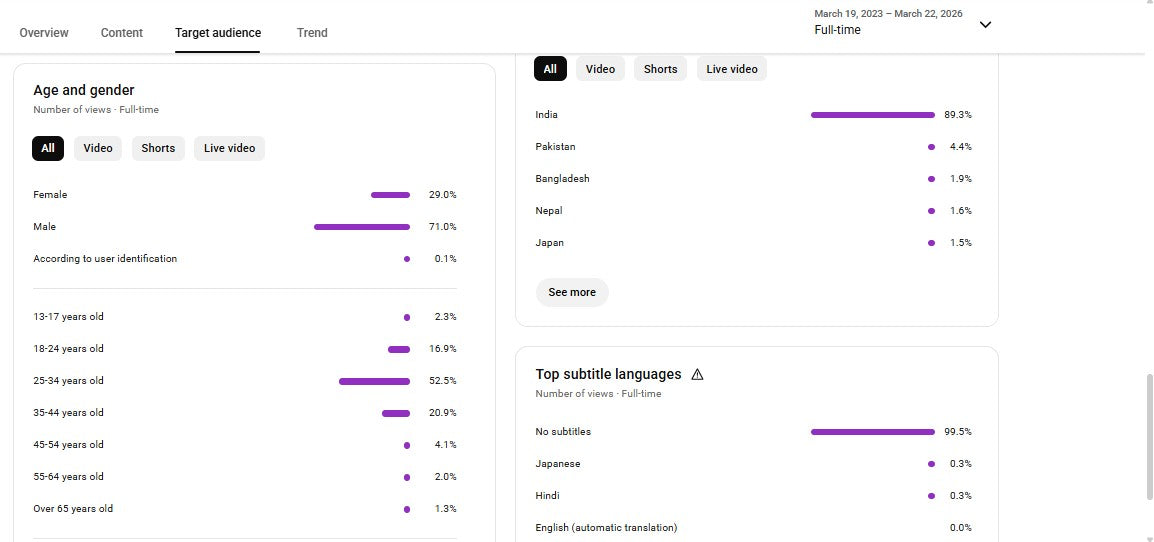1154x542 pixels.
Task: Filter Age and gender by Live video
Action: click(229, 148)
